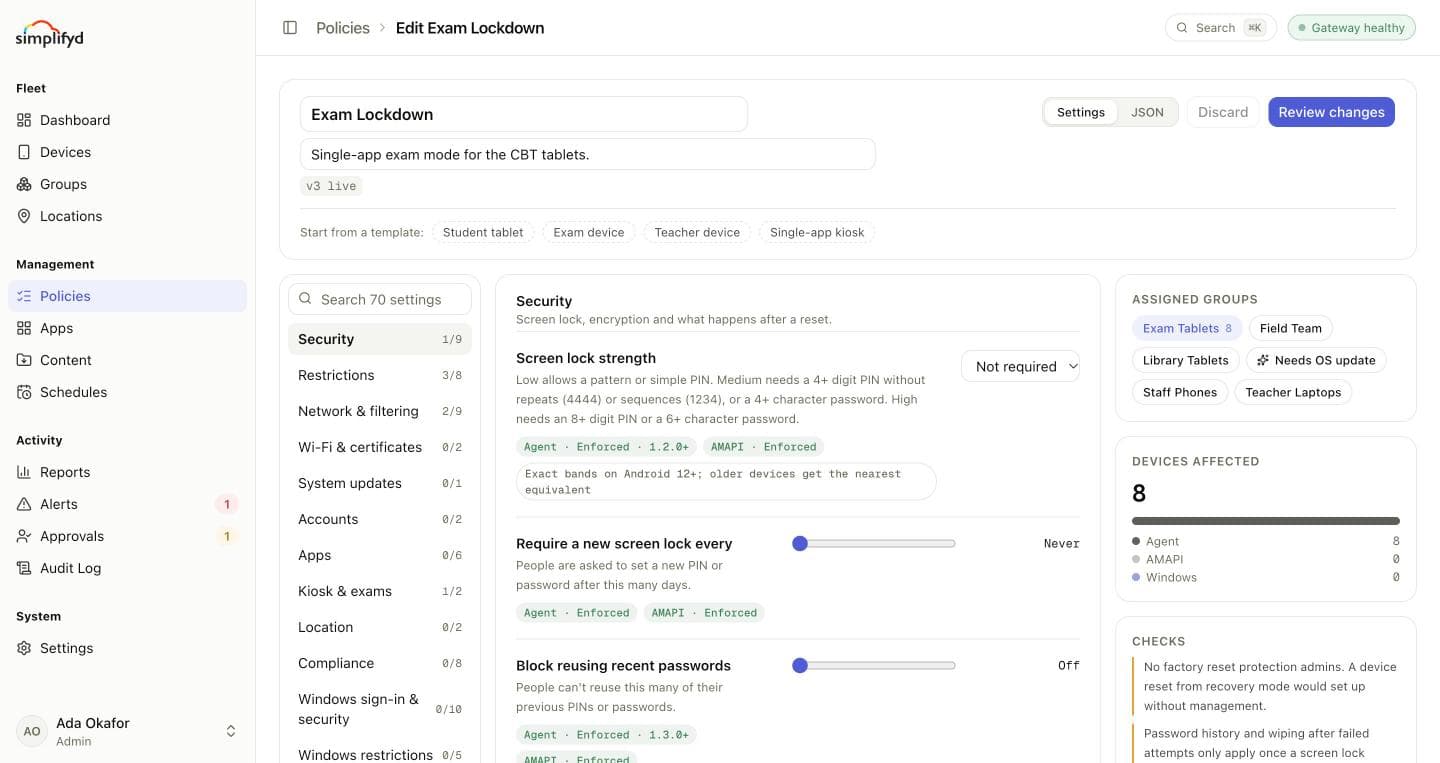Image resolution: width=1440 pixels, height=763 pixels.
Task: Expand the Ada Okafor account menu
Action: [127, 731]
